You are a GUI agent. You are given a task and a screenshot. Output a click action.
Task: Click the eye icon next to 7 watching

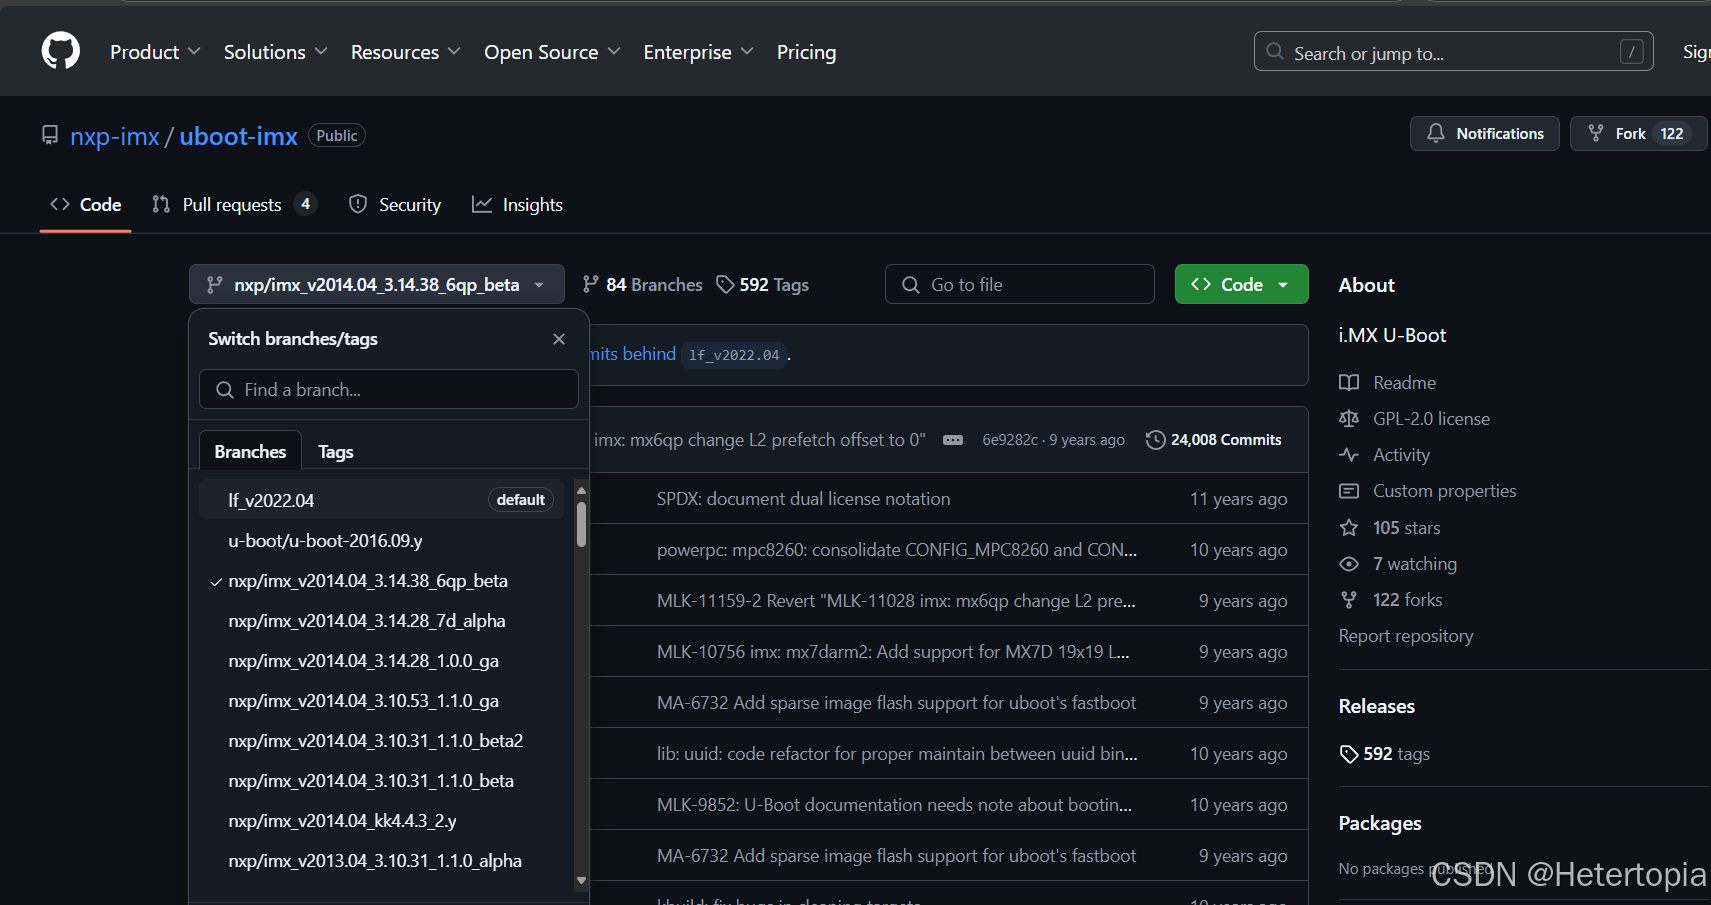click(x=1349, y=563)
